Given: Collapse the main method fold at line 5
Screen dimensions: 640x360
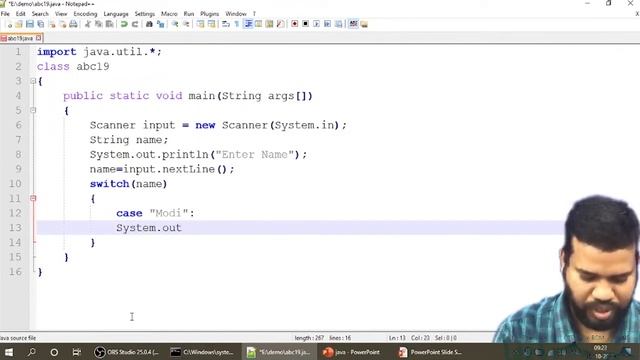Looking at the screenshot, I should click(x=33, y=110).
